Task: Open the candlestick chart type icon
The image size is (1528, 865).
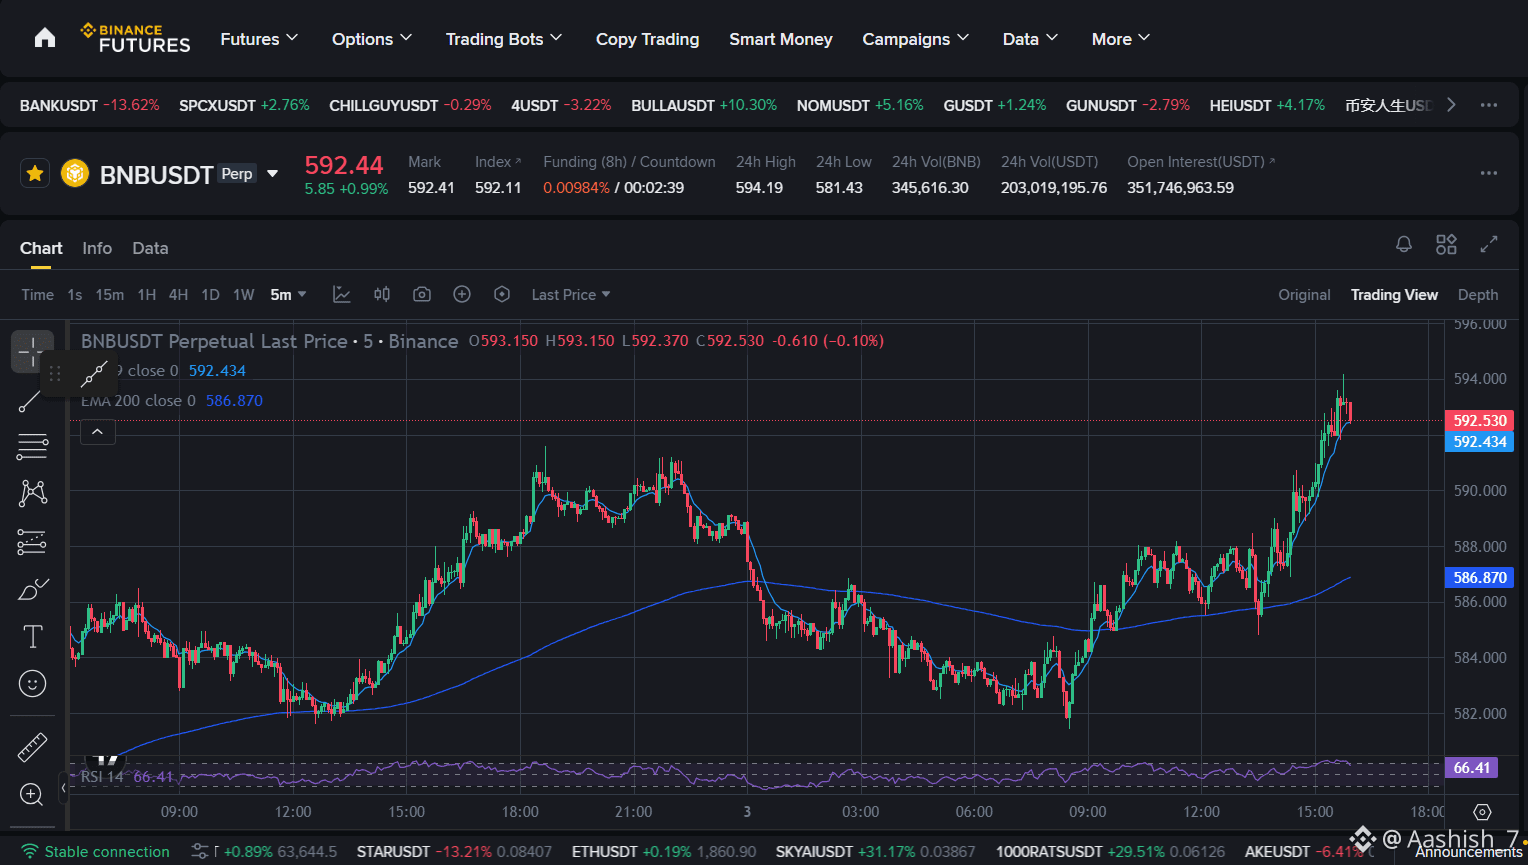Action: 382,294
